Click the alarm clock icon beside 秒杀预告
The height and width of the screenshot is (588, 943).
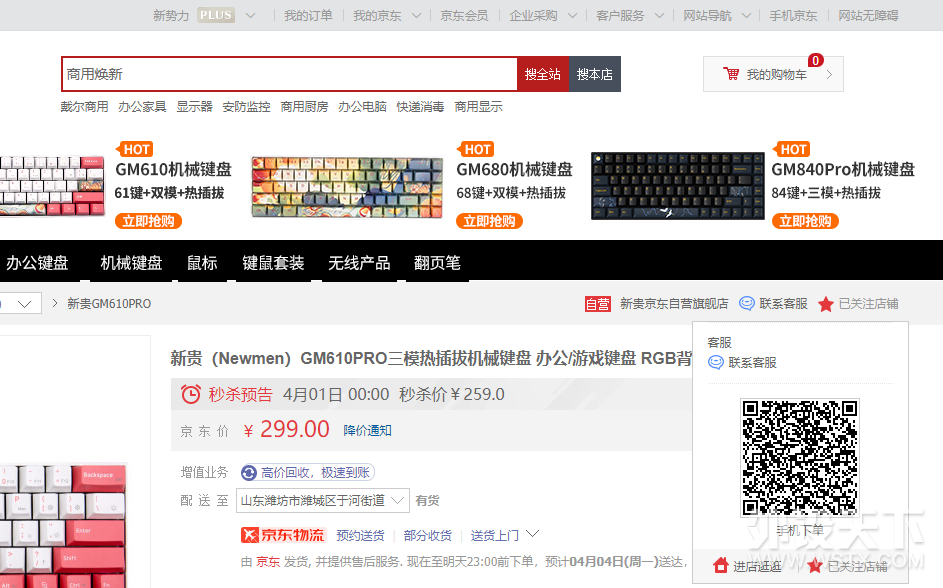click(191, 394)
